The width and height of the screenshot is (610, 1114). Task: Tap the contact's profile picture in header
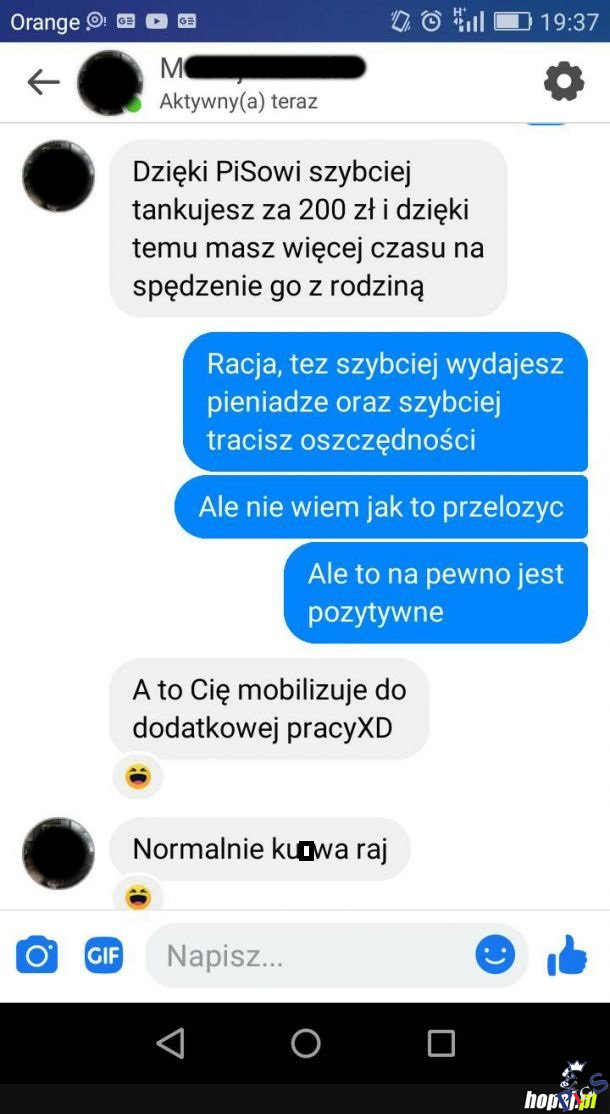coord(110,82)
